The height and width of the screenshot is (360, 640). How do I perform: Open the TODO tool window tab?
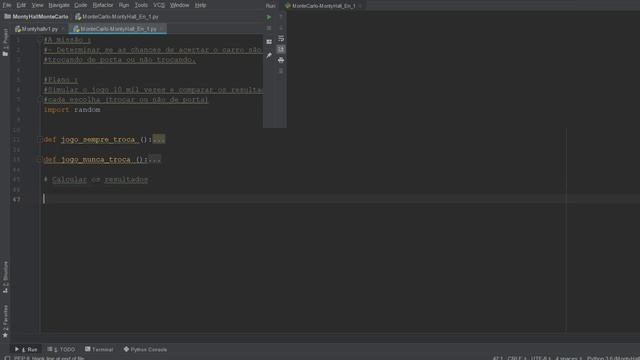coord(61,349)
